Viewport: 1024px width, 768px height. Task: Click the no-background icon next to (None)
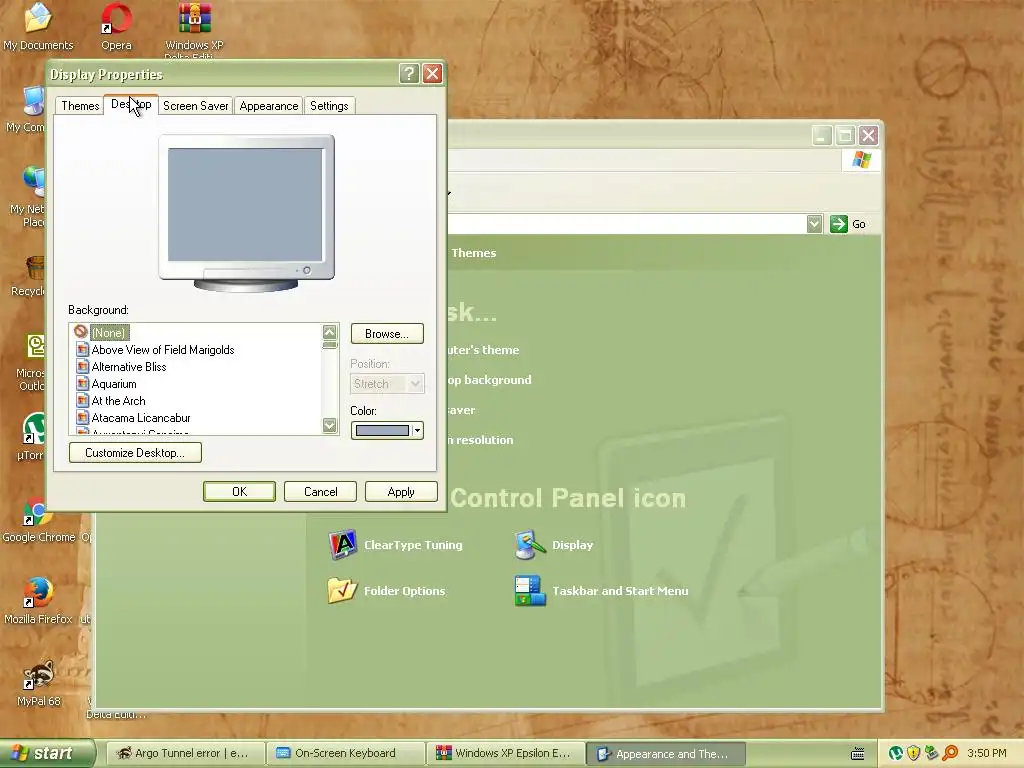(81, 332)
